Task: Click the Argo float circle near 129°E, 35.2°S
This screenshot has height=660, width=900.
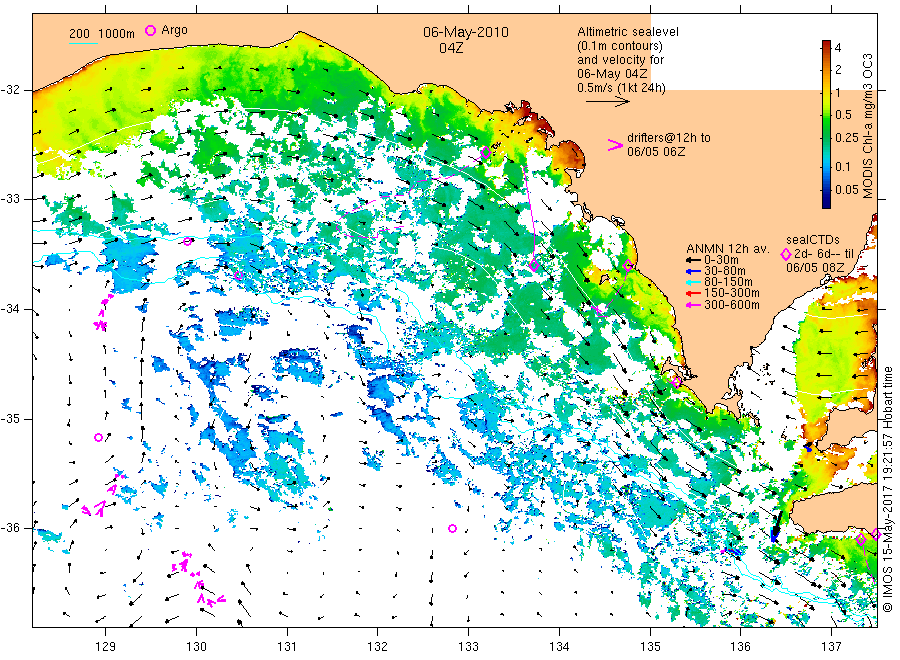Action: [98, 437]
